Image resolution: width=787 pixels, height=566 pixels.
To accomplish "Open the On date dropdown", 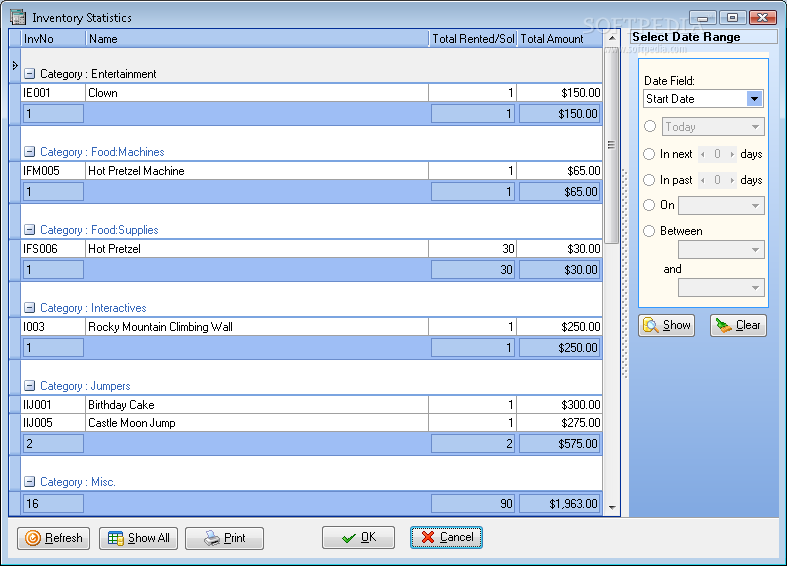I will (x=755, y=205).
